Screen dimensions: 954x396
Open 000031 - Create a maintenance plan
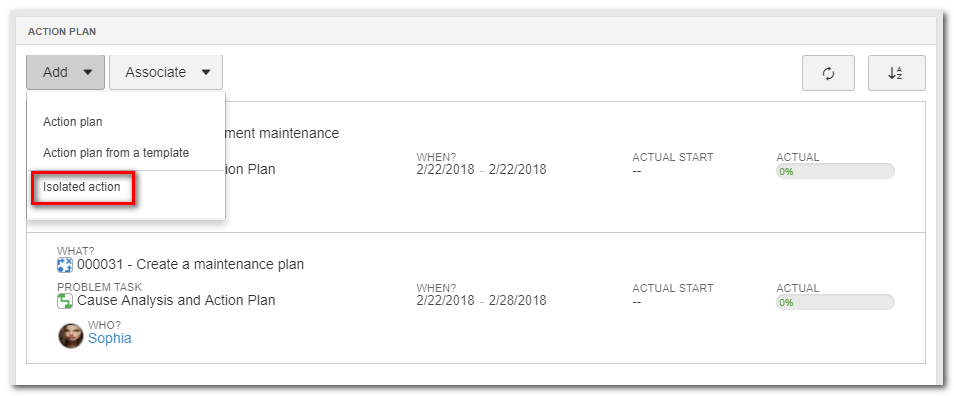coord(190,265)
